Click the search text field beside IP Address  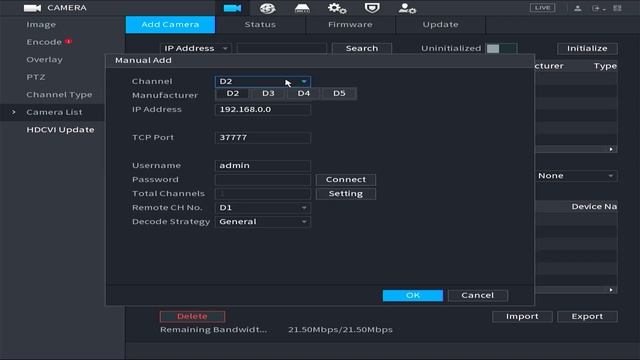(282, 49)
